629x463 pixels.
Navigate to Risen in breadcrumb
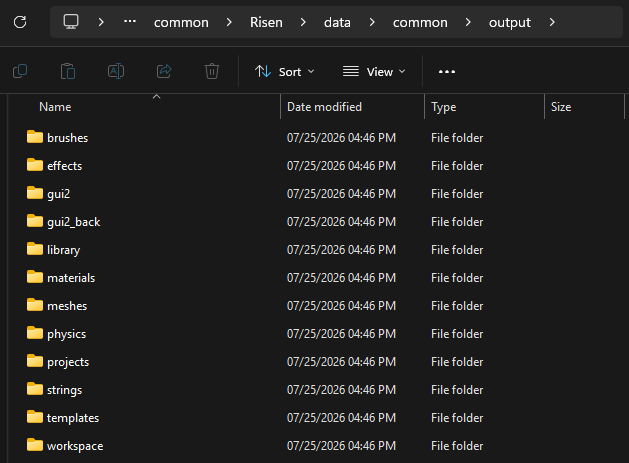tap(266, 22)
